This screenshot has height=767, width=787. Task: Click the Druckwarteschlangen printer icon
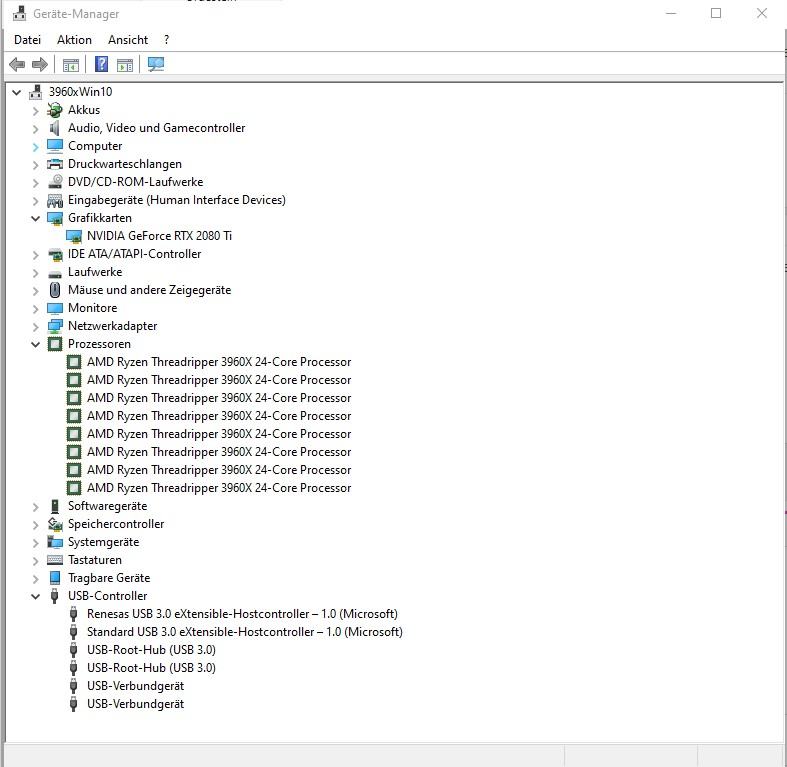tap(55, 164)
